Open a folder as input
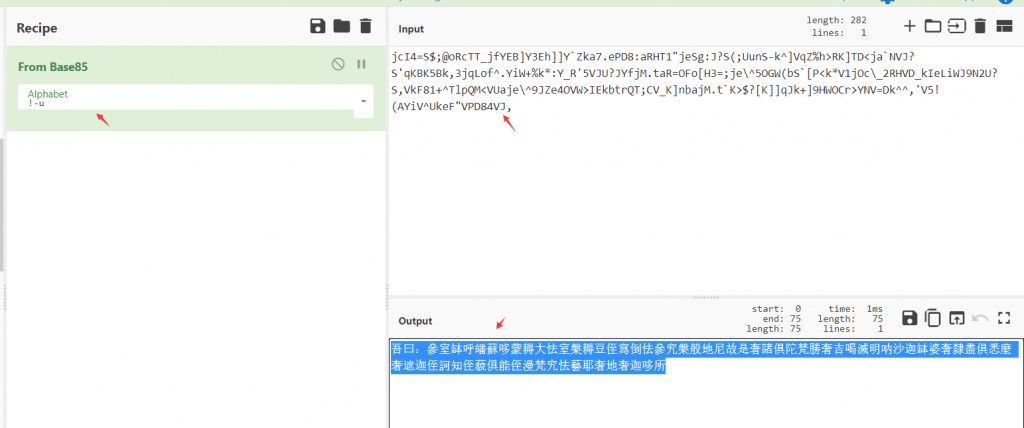Image resolution: width=1024 pixels, height=428 pixels. (x=933, y=26)
